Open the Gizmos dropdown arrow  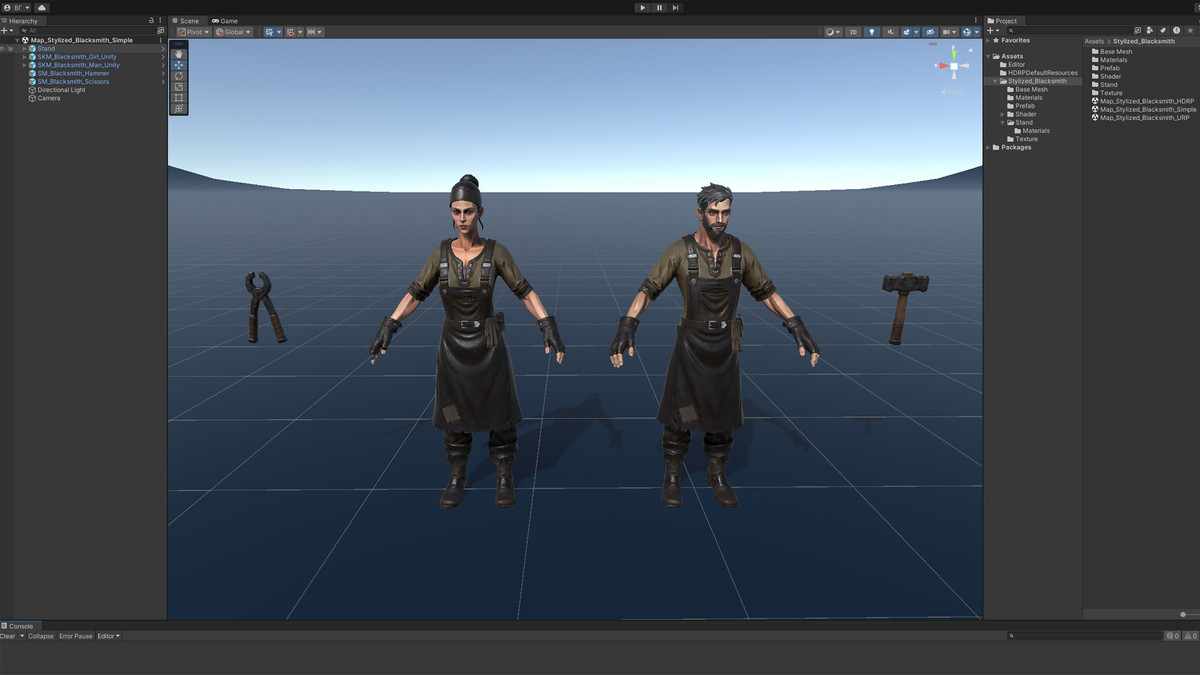[x=977, y=32]
